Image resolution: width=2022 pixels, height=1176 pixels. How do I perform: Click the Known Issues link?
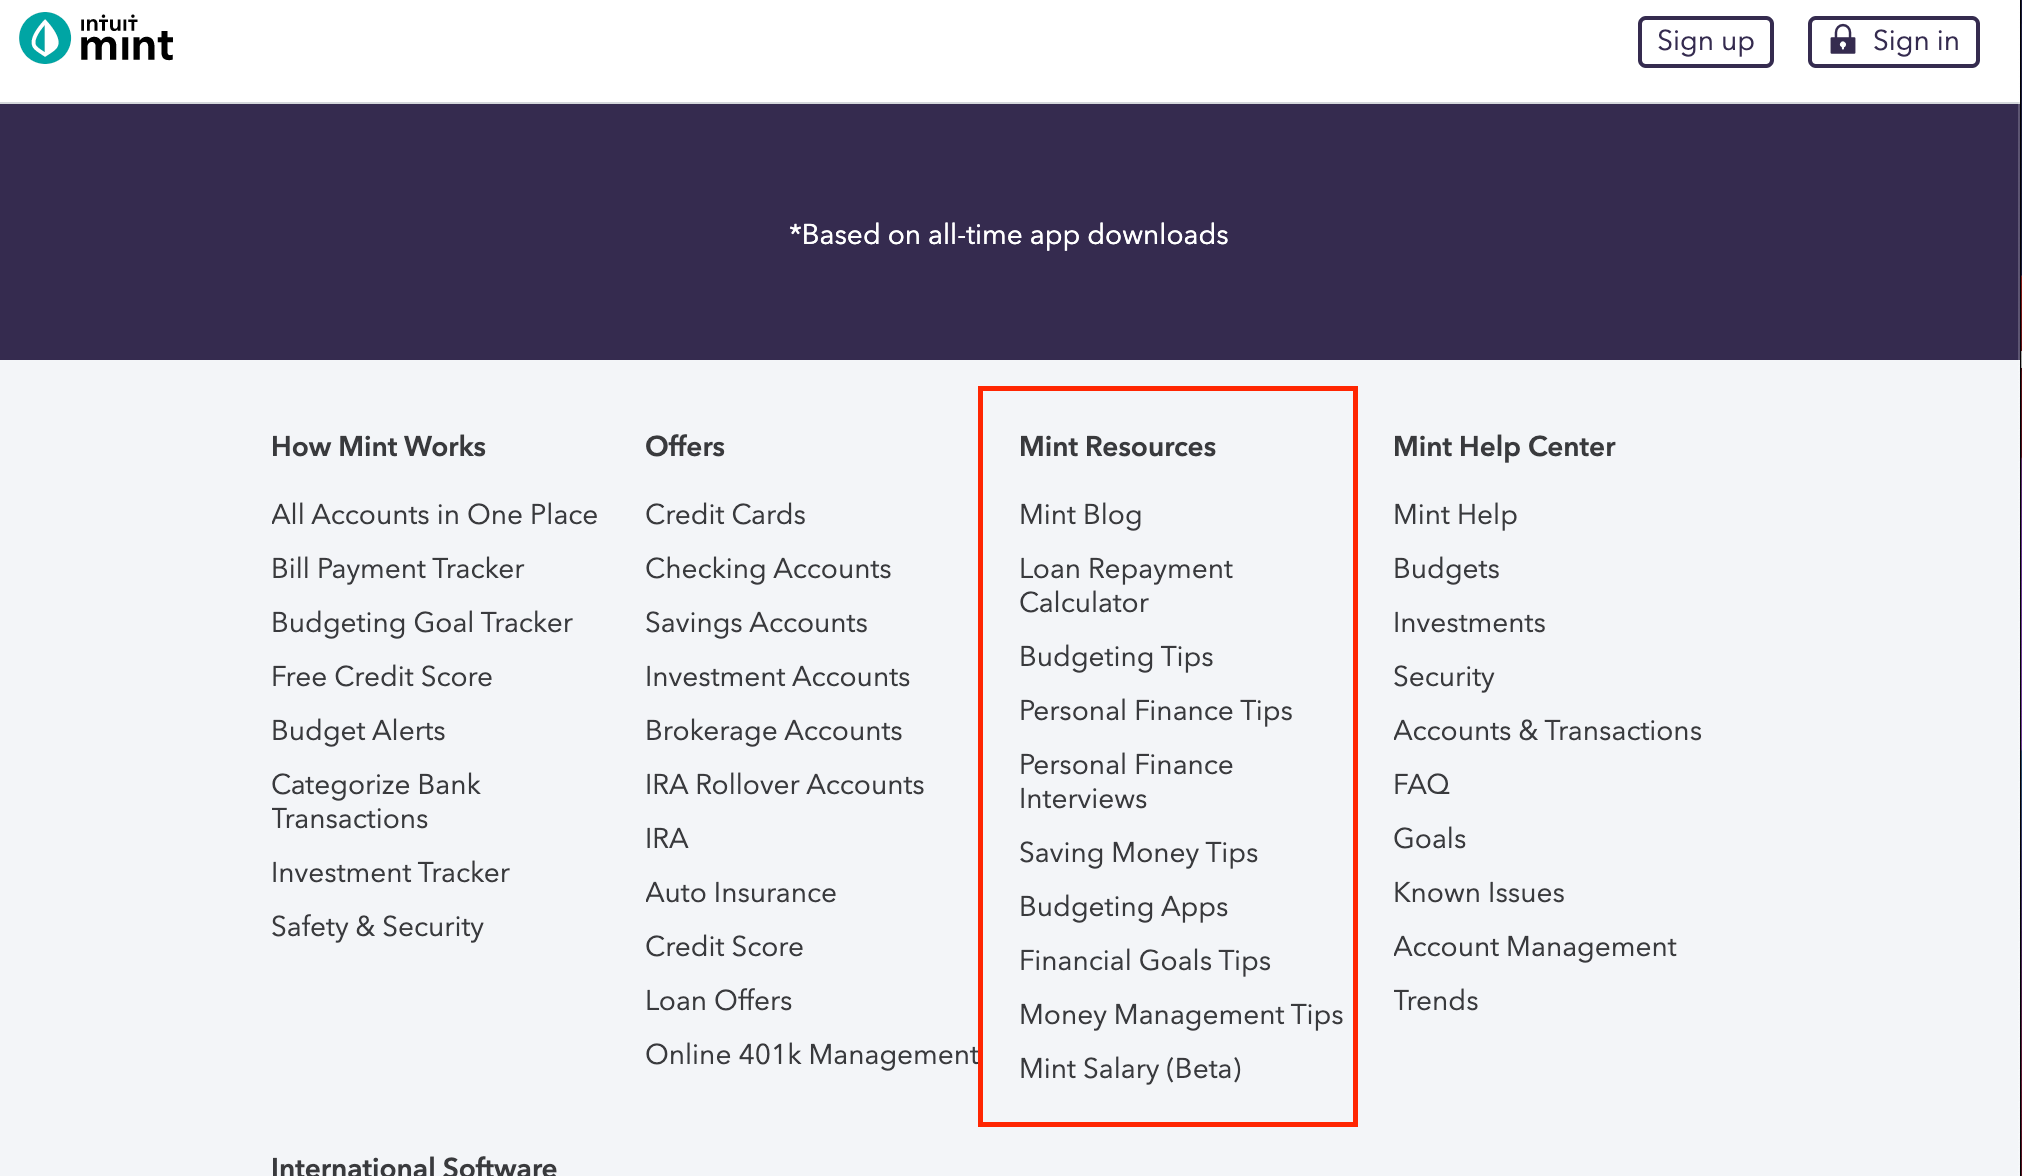(x=1478, y=892)
